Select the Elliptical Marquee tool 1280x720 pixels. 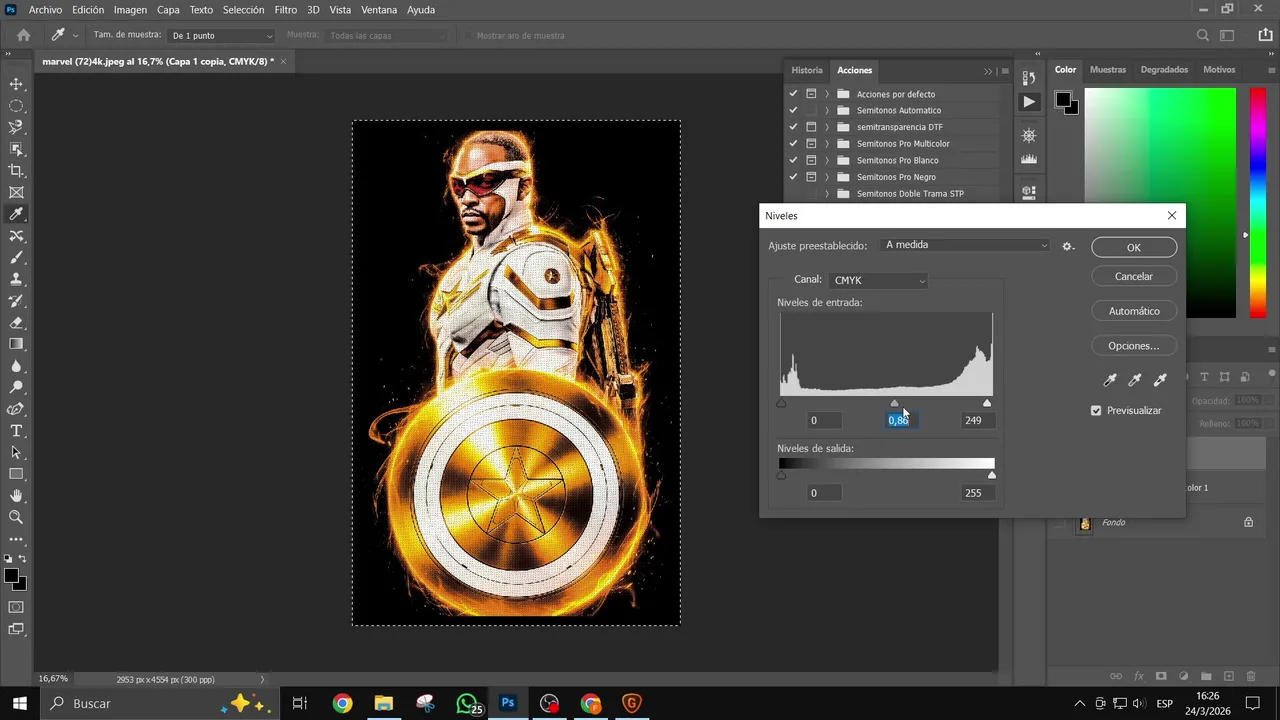(x=16, y=106)
